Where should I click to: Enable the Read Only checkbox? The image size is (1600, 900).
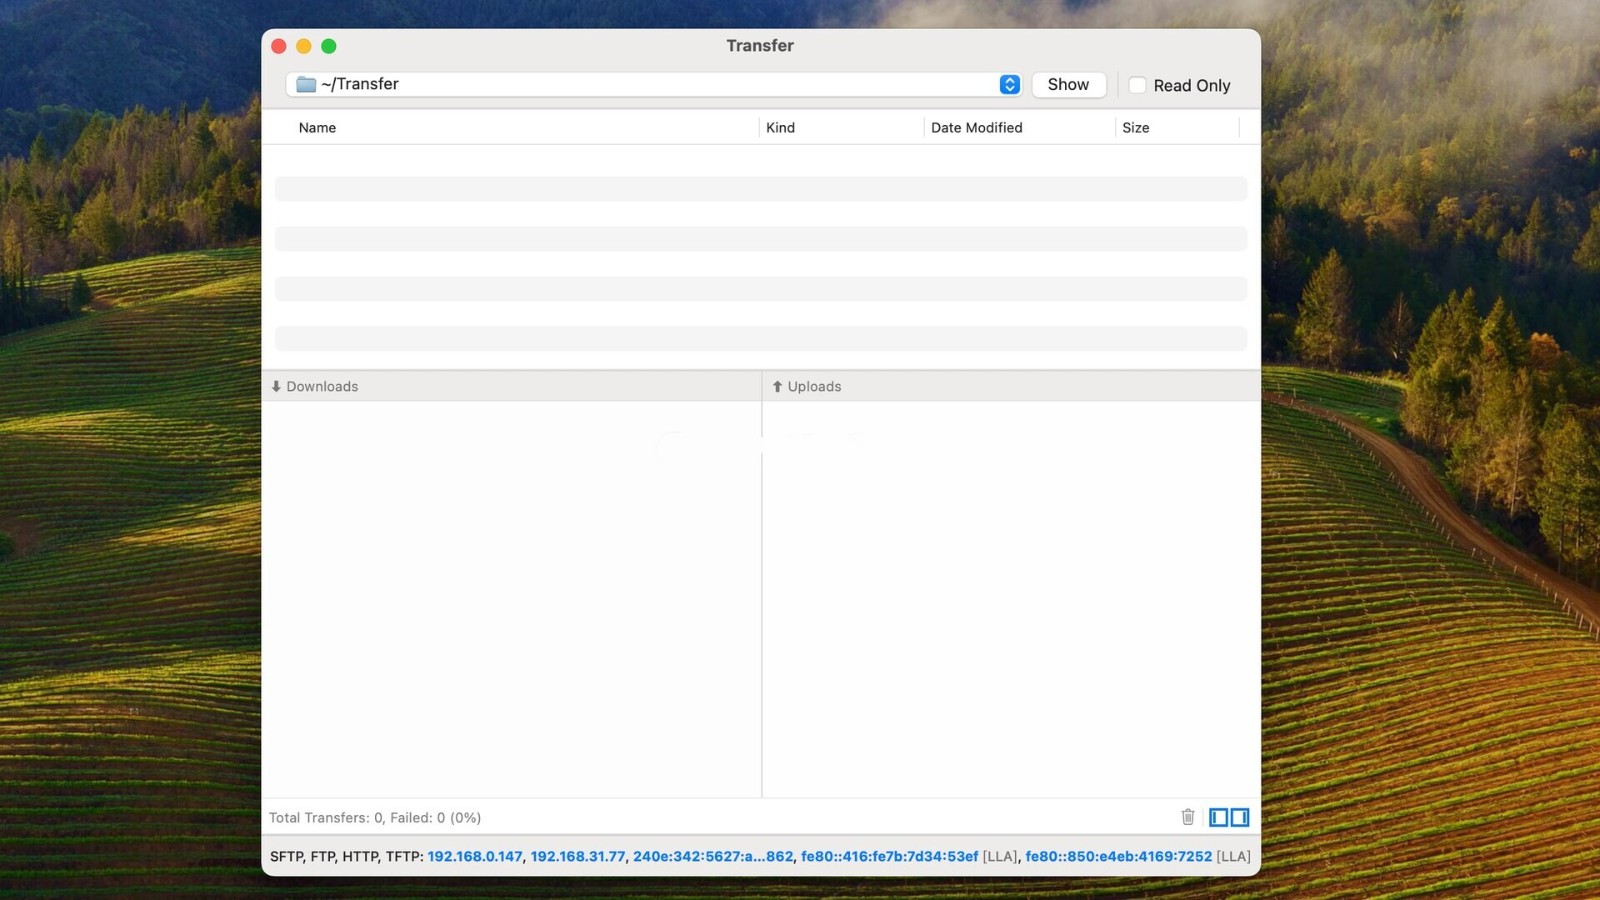1137,85
